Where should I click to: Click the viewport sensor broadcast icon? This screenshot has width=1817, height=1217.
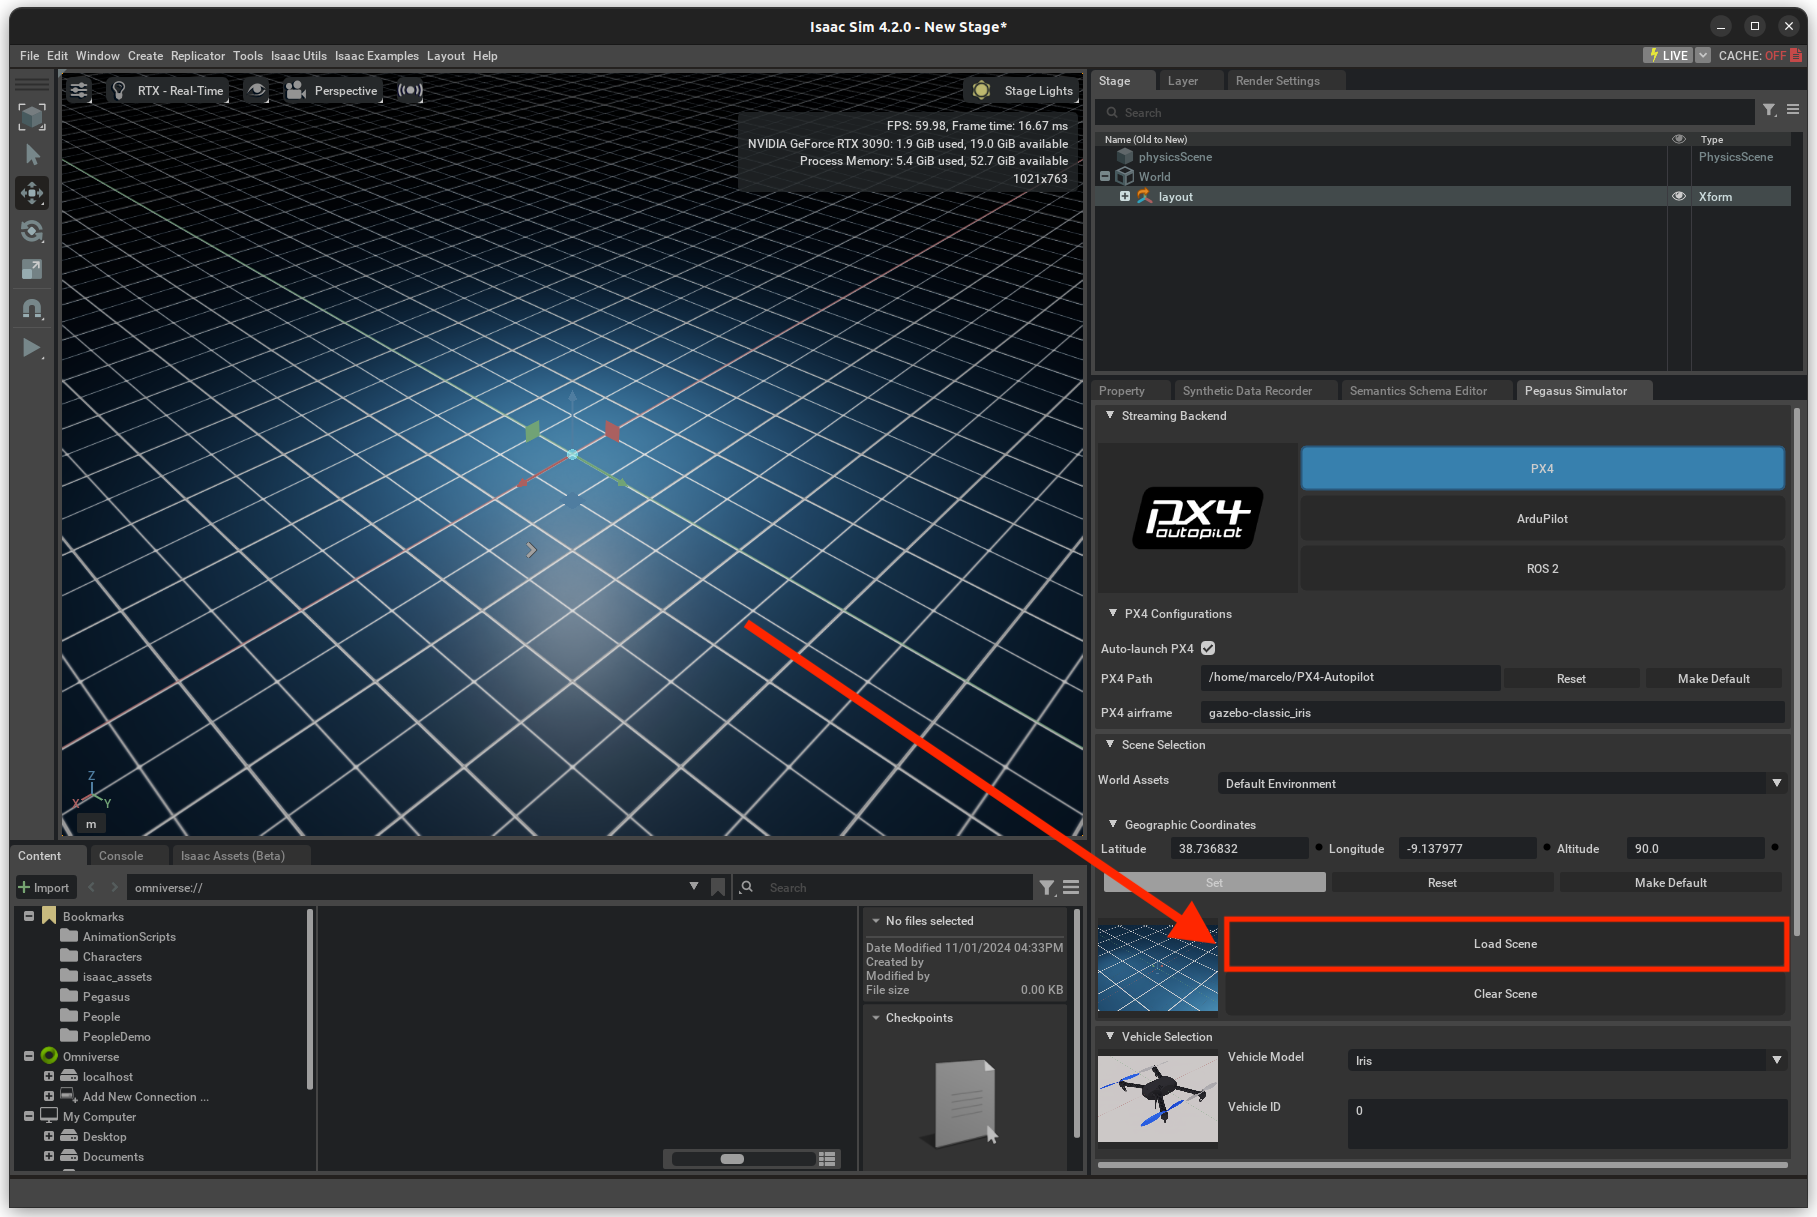(410, 91)
